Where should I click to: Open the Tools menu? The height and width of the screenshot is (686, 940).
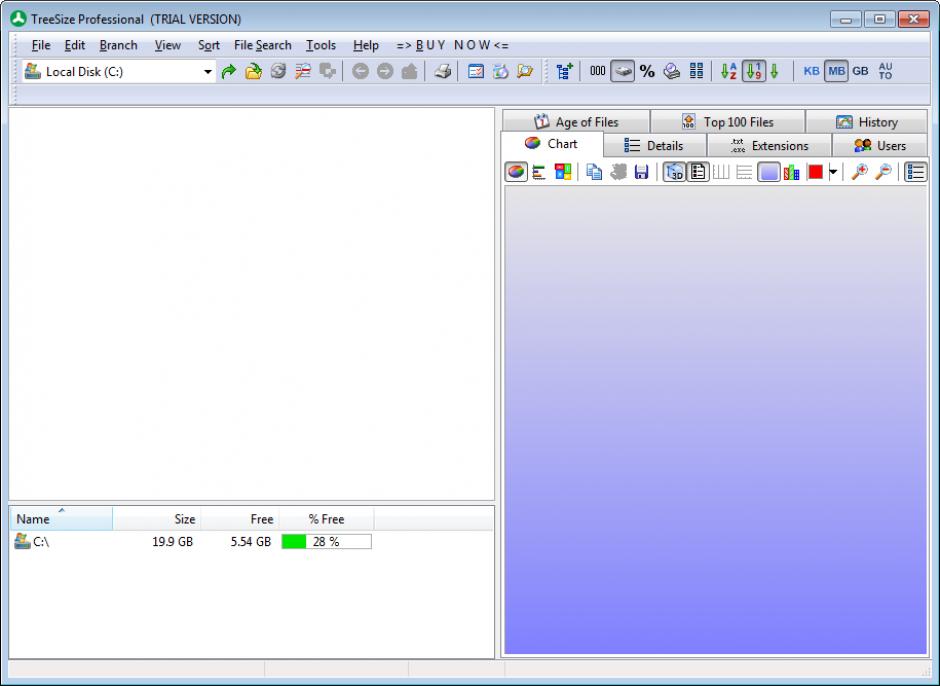tap(321, 46)
